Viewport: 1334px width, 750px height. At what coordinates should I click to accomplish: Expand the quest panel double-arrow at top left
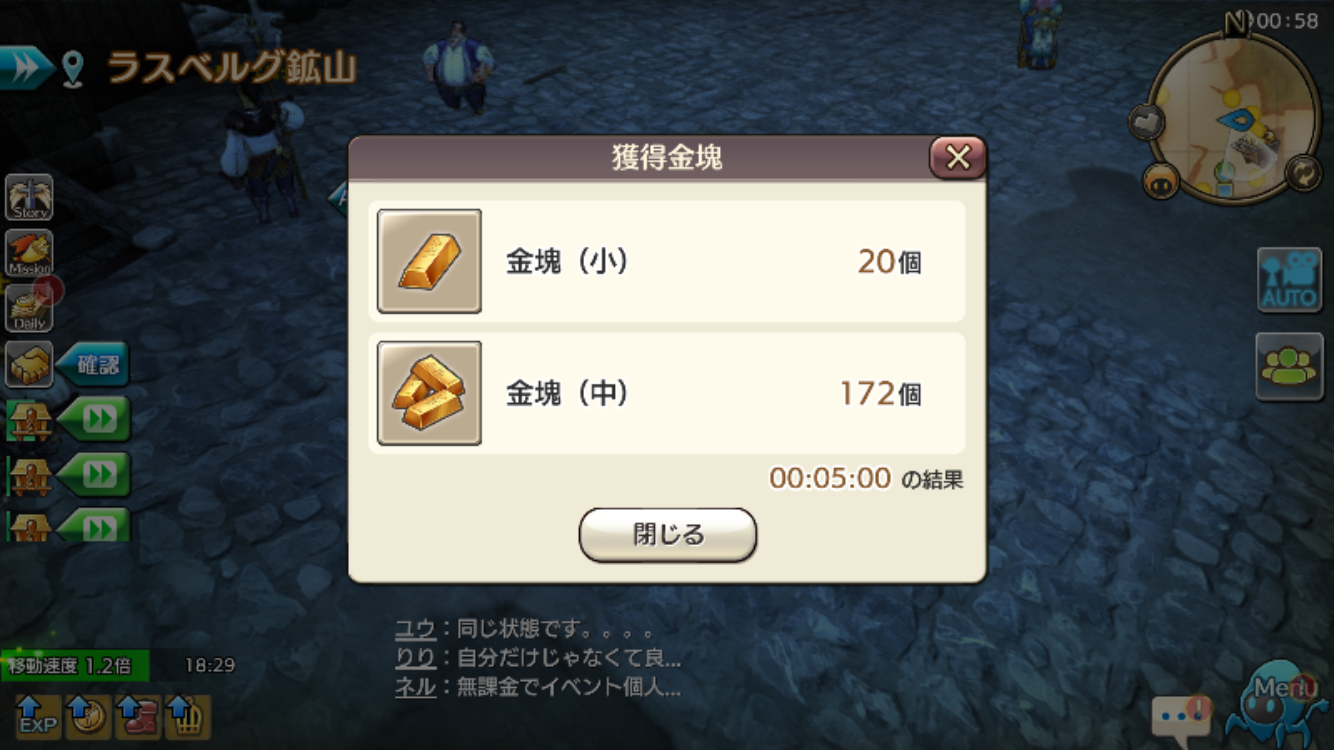[25, 67]
